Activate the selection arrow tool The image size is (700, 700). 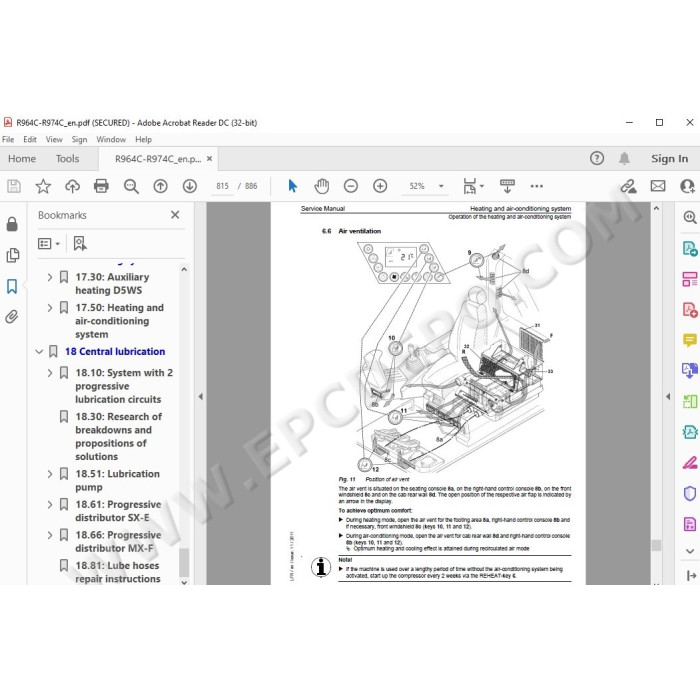pos(292,186)
